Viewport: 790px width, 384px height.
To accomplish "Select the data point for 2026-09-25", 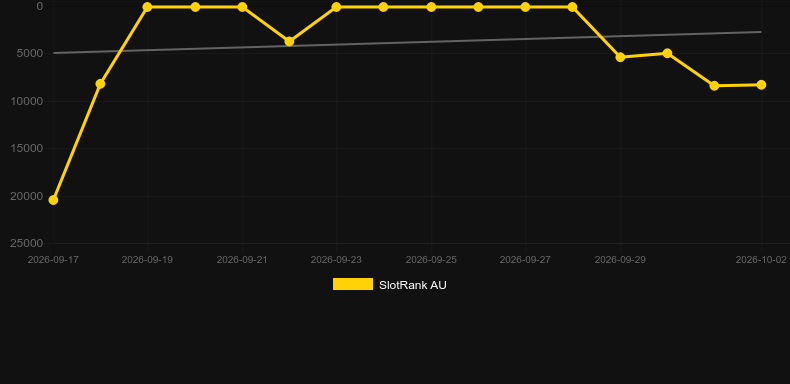I will [431, 7].
